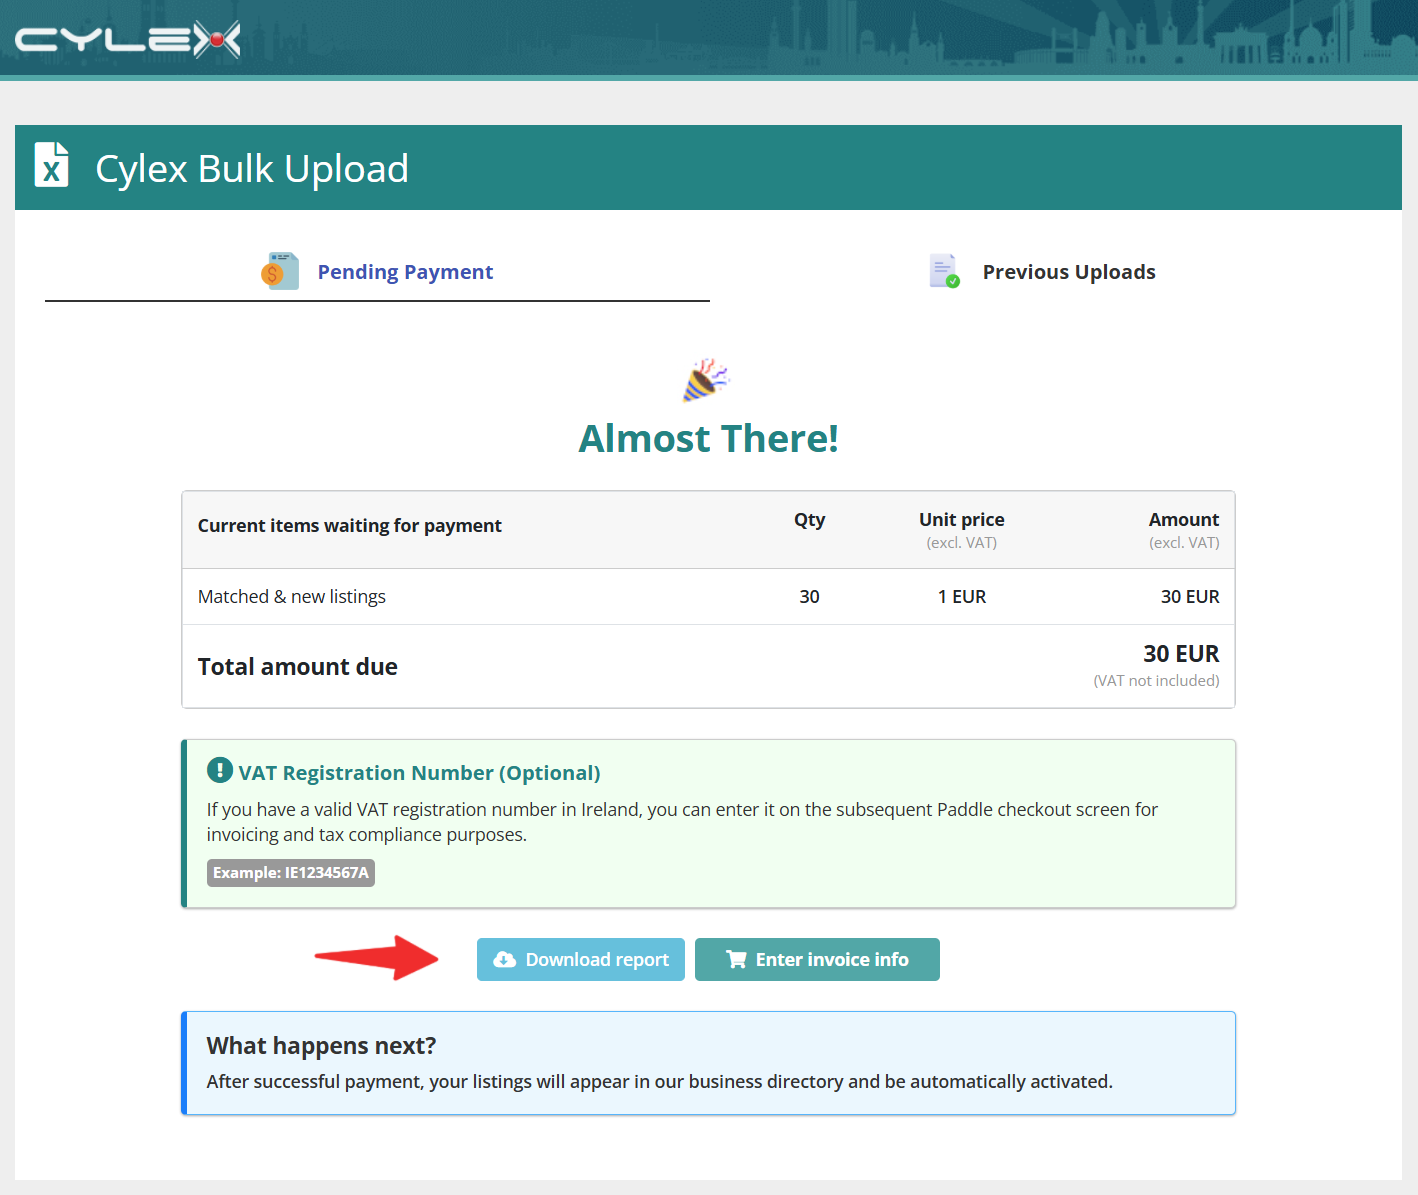This screenshot has width=1418, height=1195.
Task: Click the Pending Payment dollar document icon
Action: 280,271
